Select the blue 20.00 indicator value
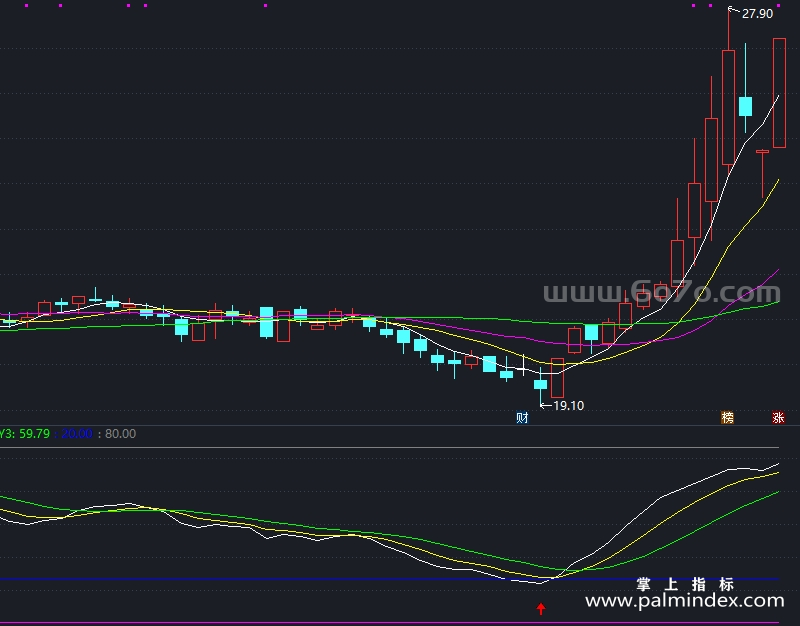The image size is (800, 626). (x=77, y=434)
